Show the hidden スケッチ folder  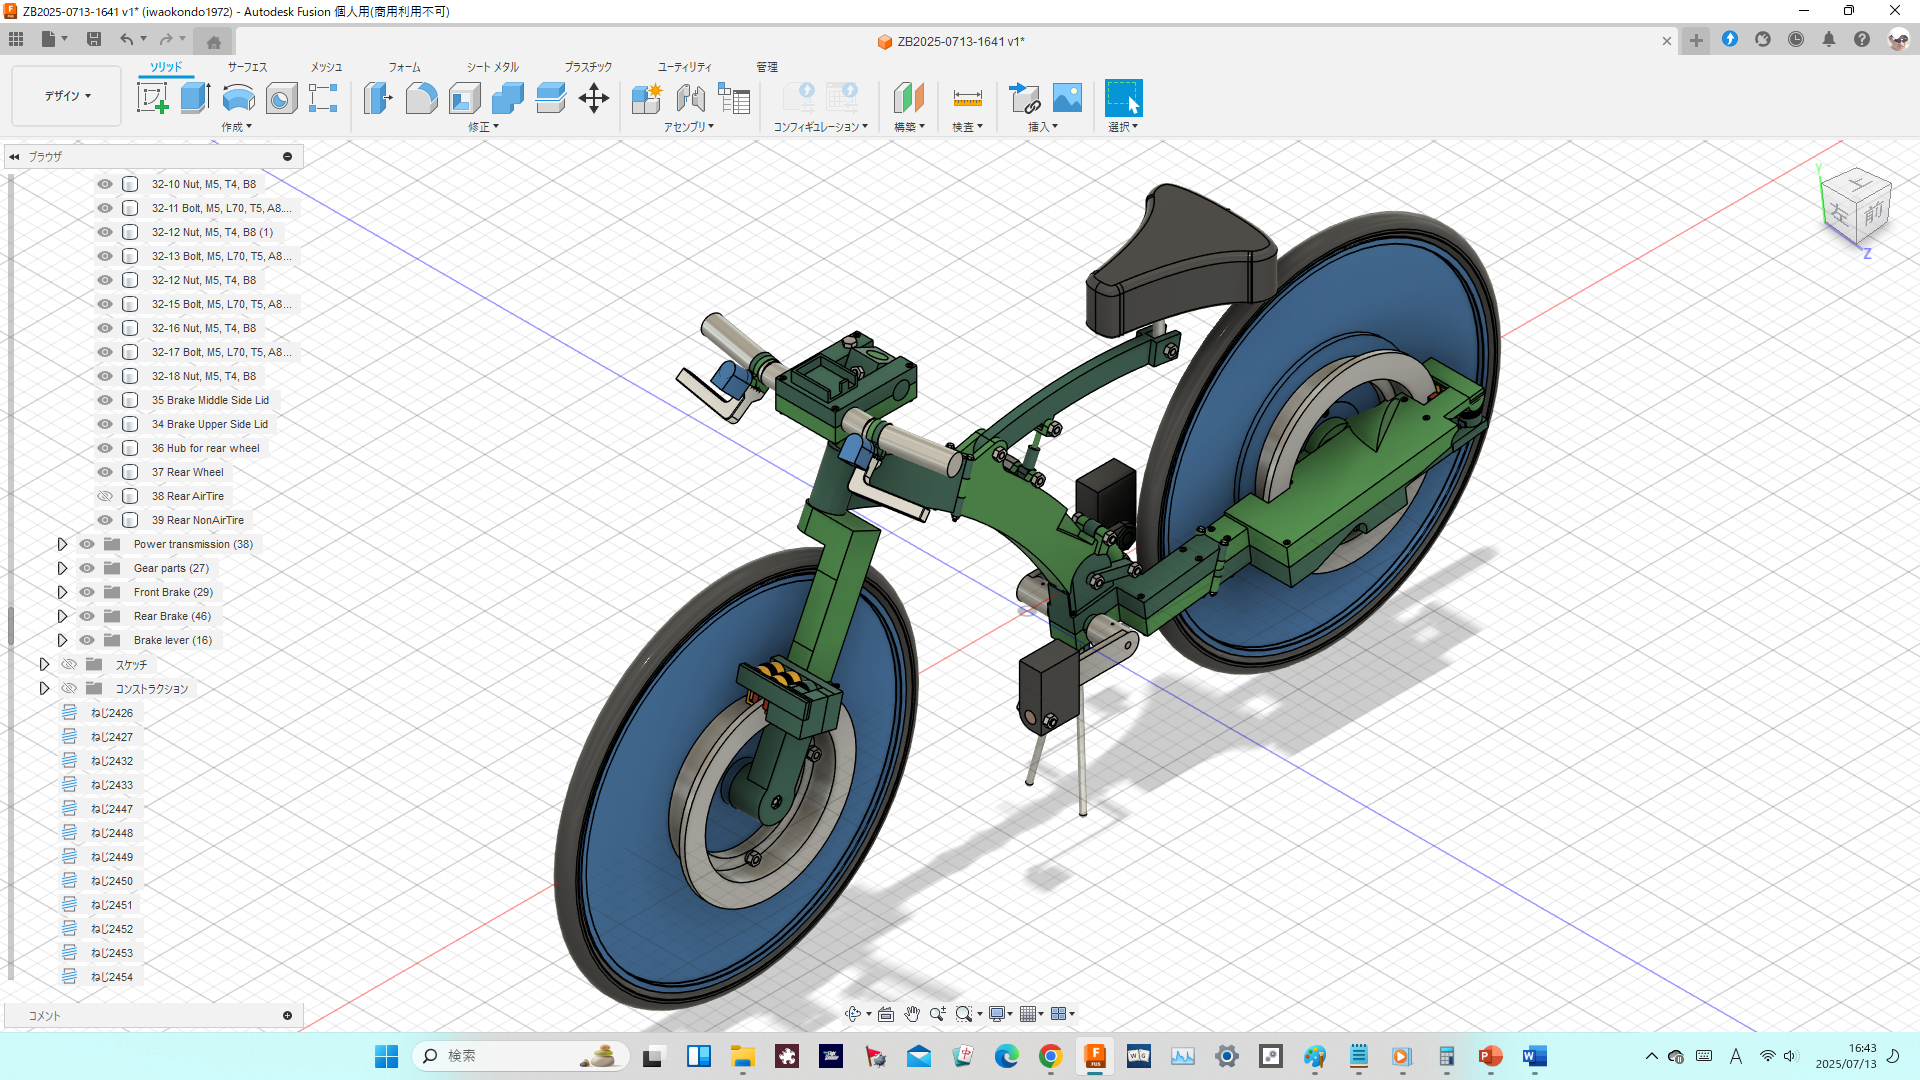pos(69,664)
